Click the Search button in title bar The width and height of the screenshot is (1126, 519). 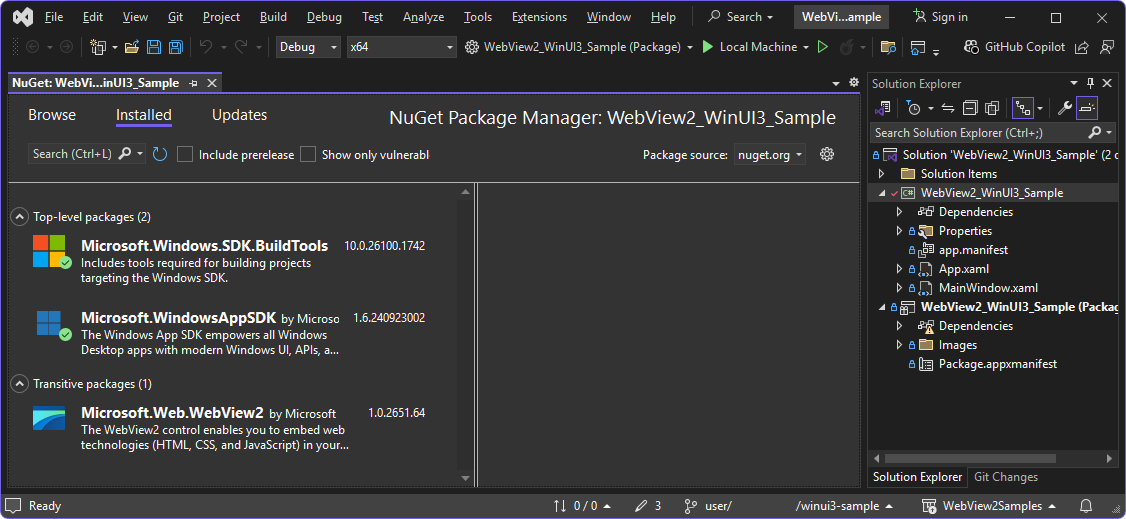(740, 17)
